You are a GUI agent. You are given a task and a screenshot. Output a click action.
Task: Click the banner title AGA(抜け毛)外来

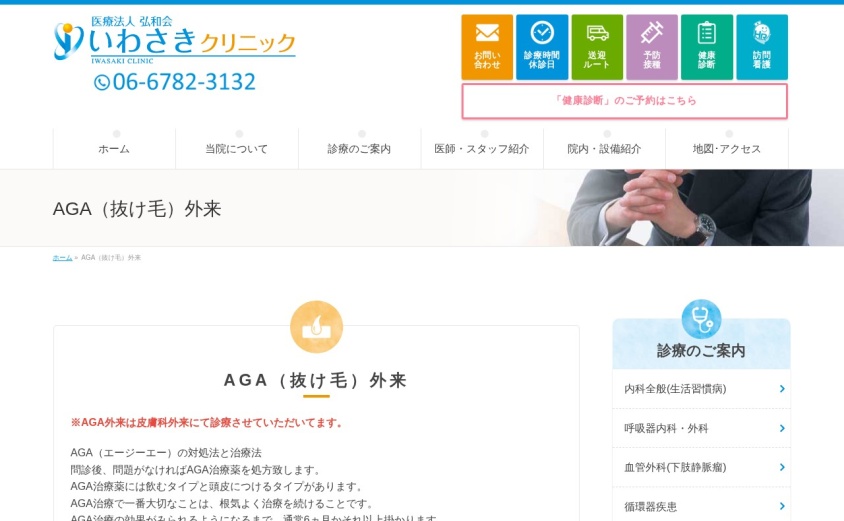coord(137,209)
